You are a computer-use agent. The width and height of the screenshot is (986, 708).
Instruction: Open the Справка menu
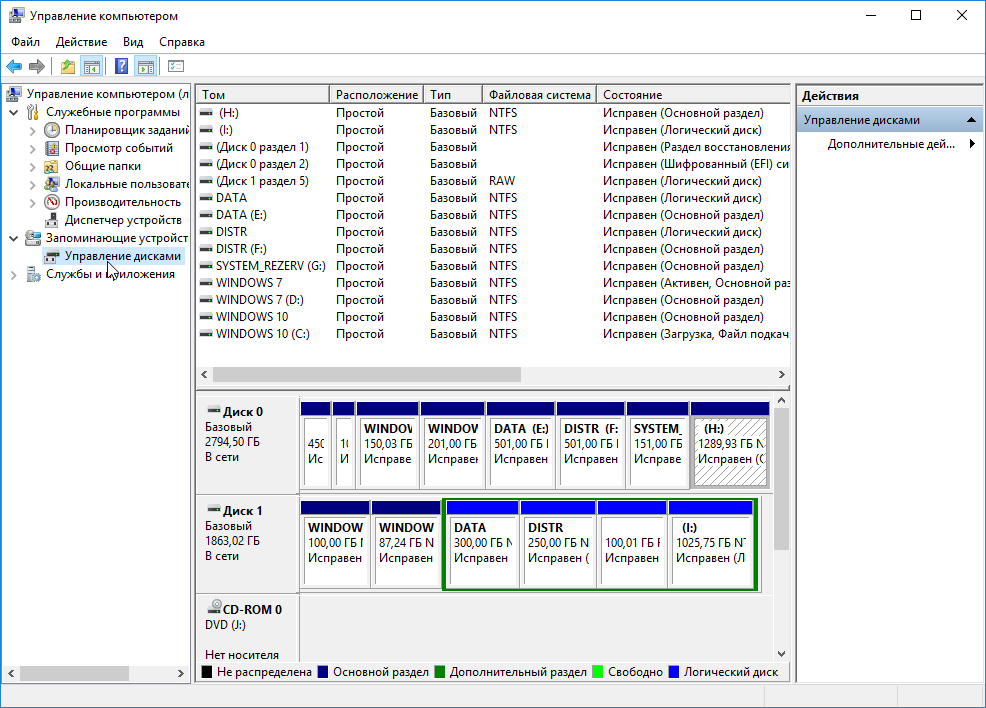tap(182, 42)
